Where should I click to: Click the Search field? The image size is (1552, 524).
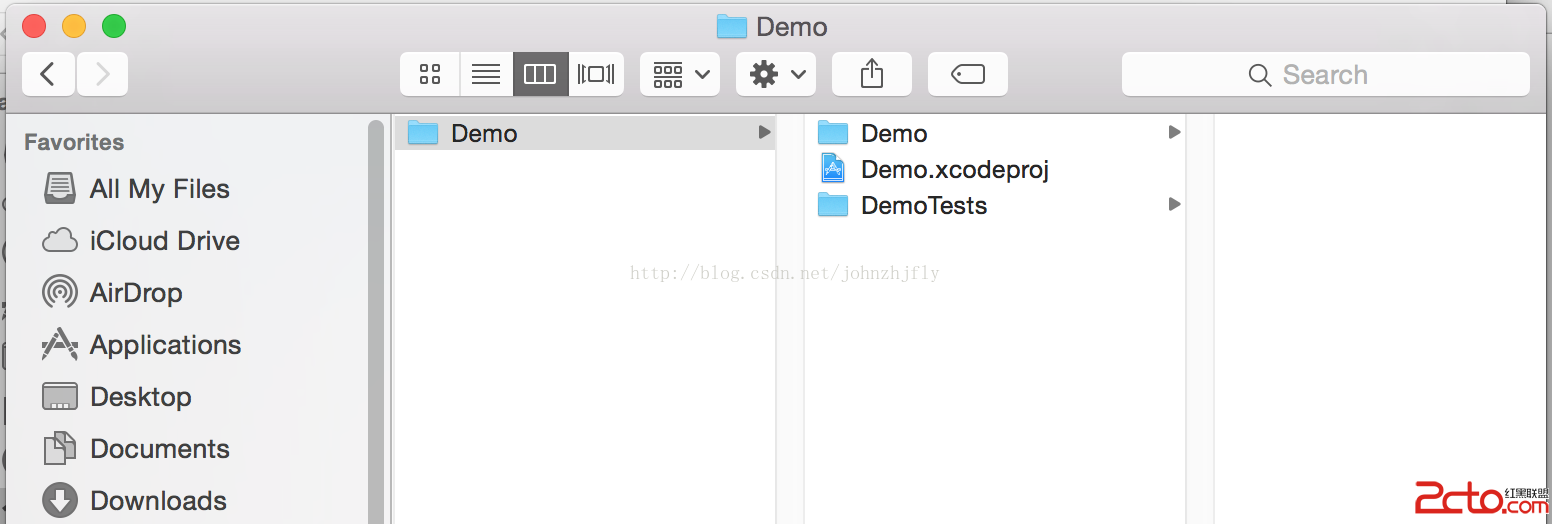pyautogui.click(x=1326, y=74)
